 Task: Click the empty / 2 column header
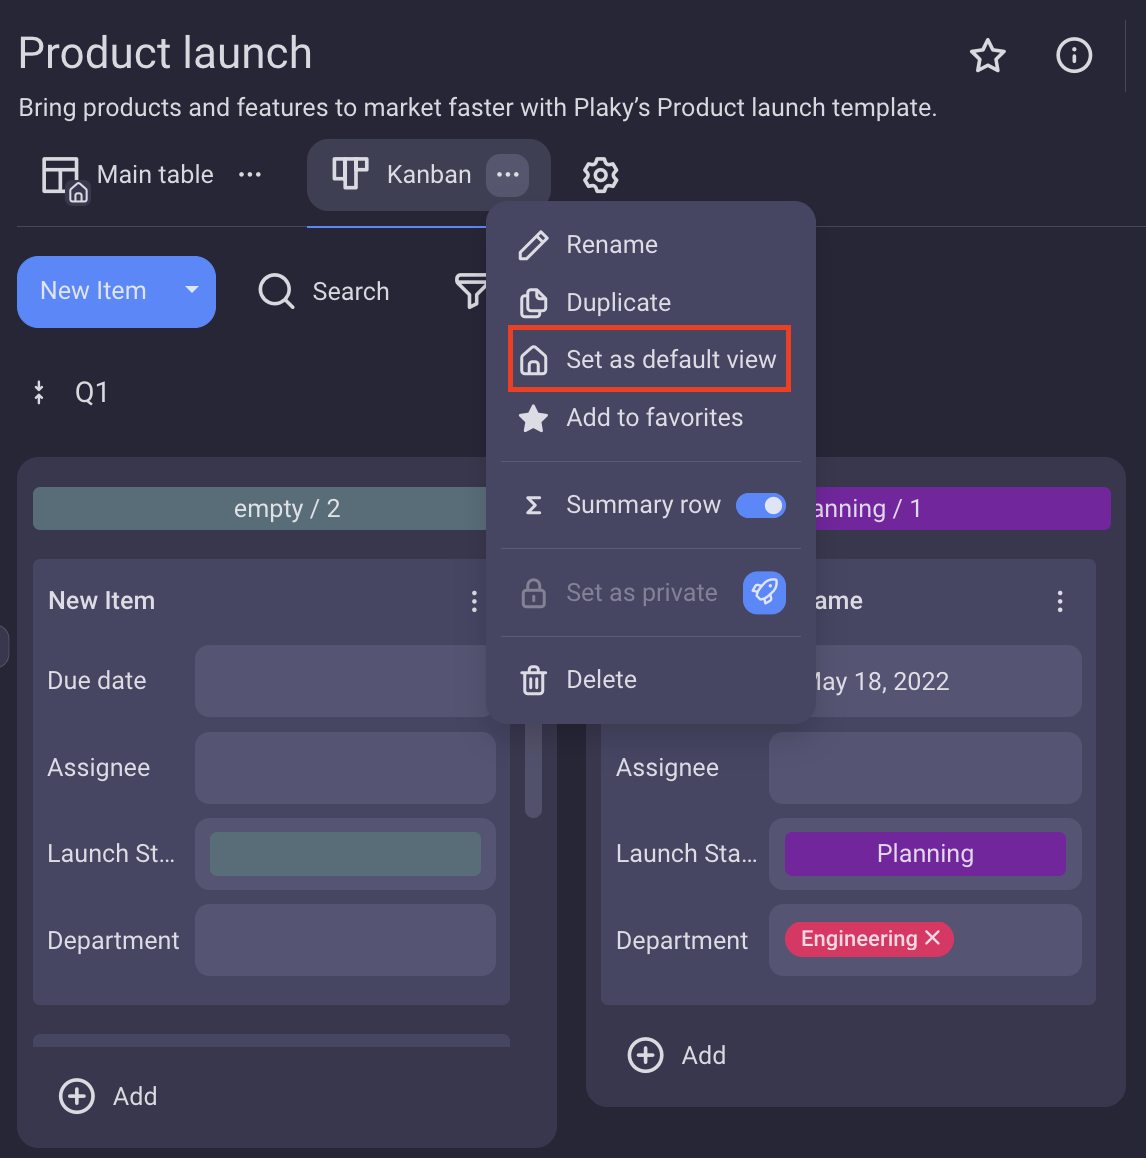tap(260, 508)
